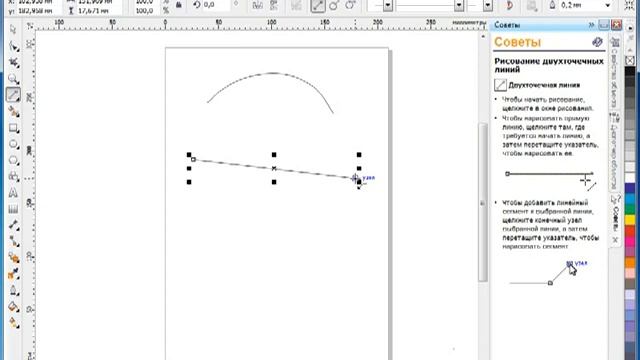Pick the orange color swatch
This screenshot has width=640, height=360.
pos(630,262)
